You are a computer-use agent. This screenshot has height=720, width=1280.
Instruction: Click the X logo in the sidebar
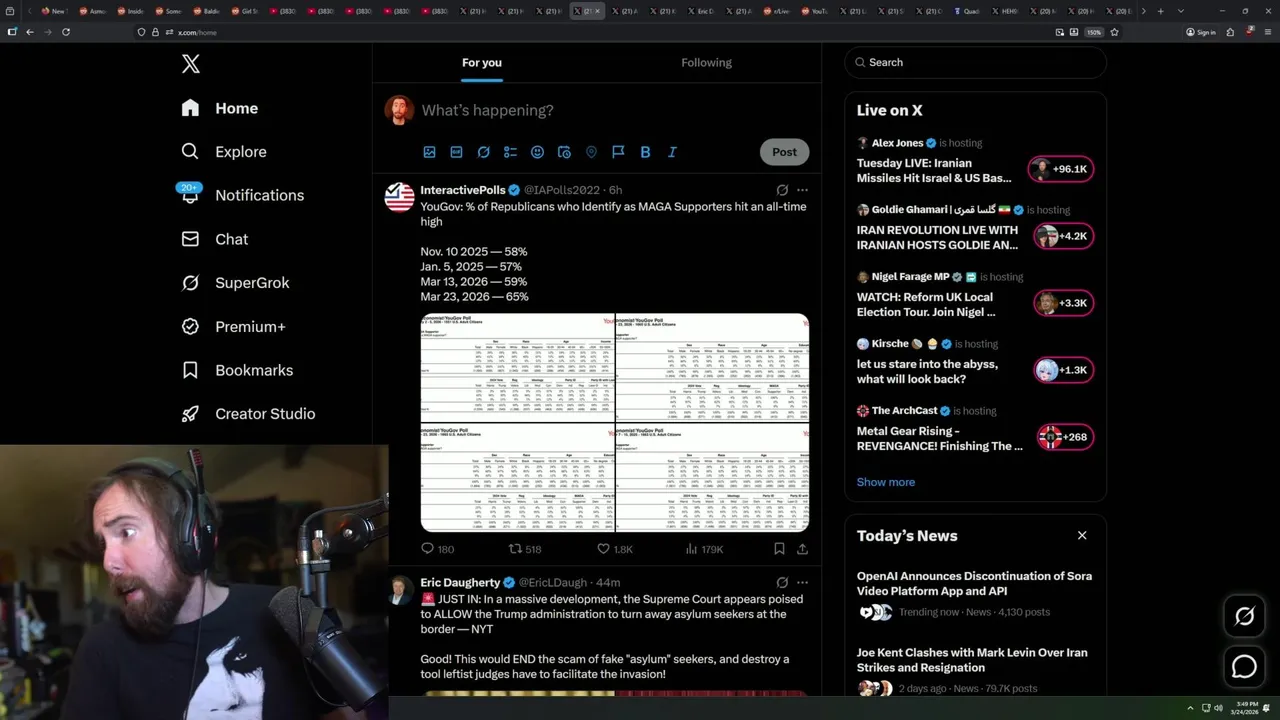[x=191, y=64]
